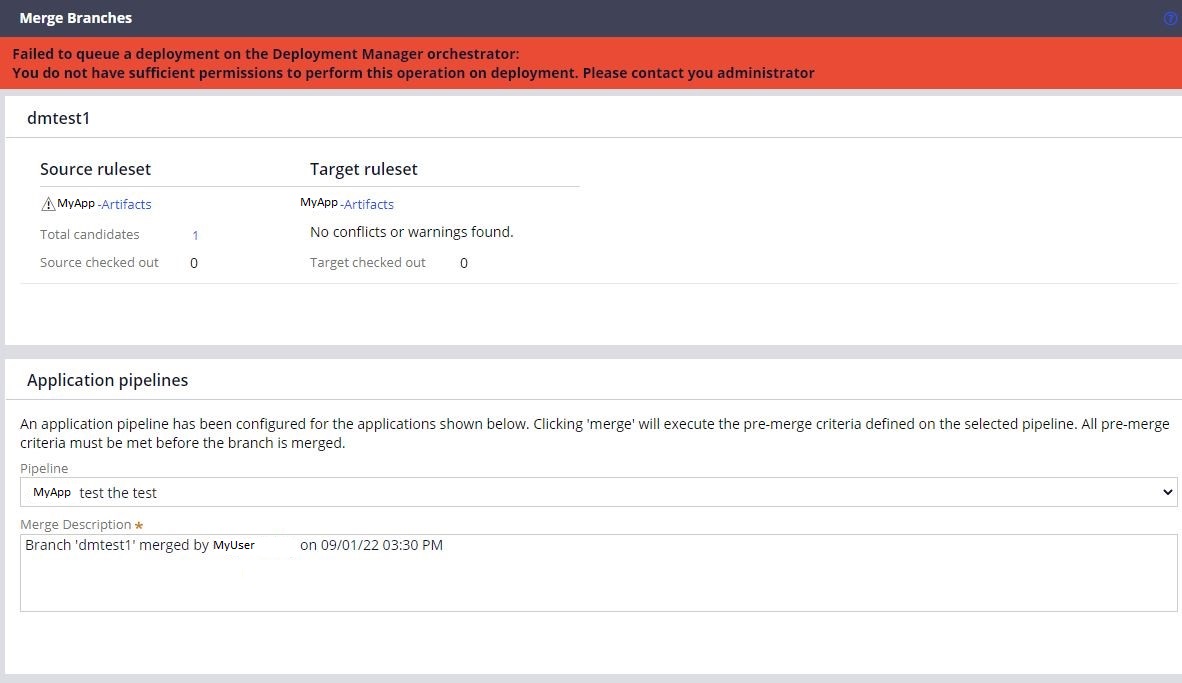View the total candidates count link
1182x683 pixels.
195,235
